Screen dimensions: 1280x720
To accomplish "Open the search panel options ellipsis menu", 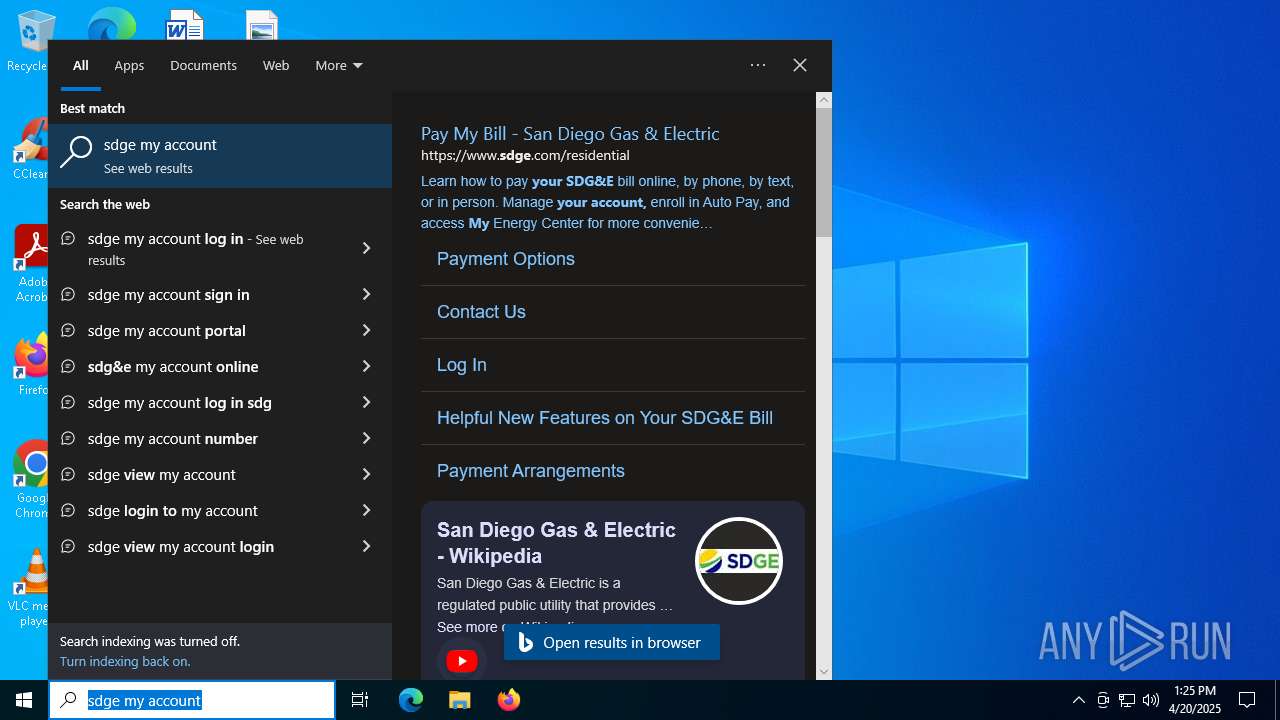I will click(758, 65).
